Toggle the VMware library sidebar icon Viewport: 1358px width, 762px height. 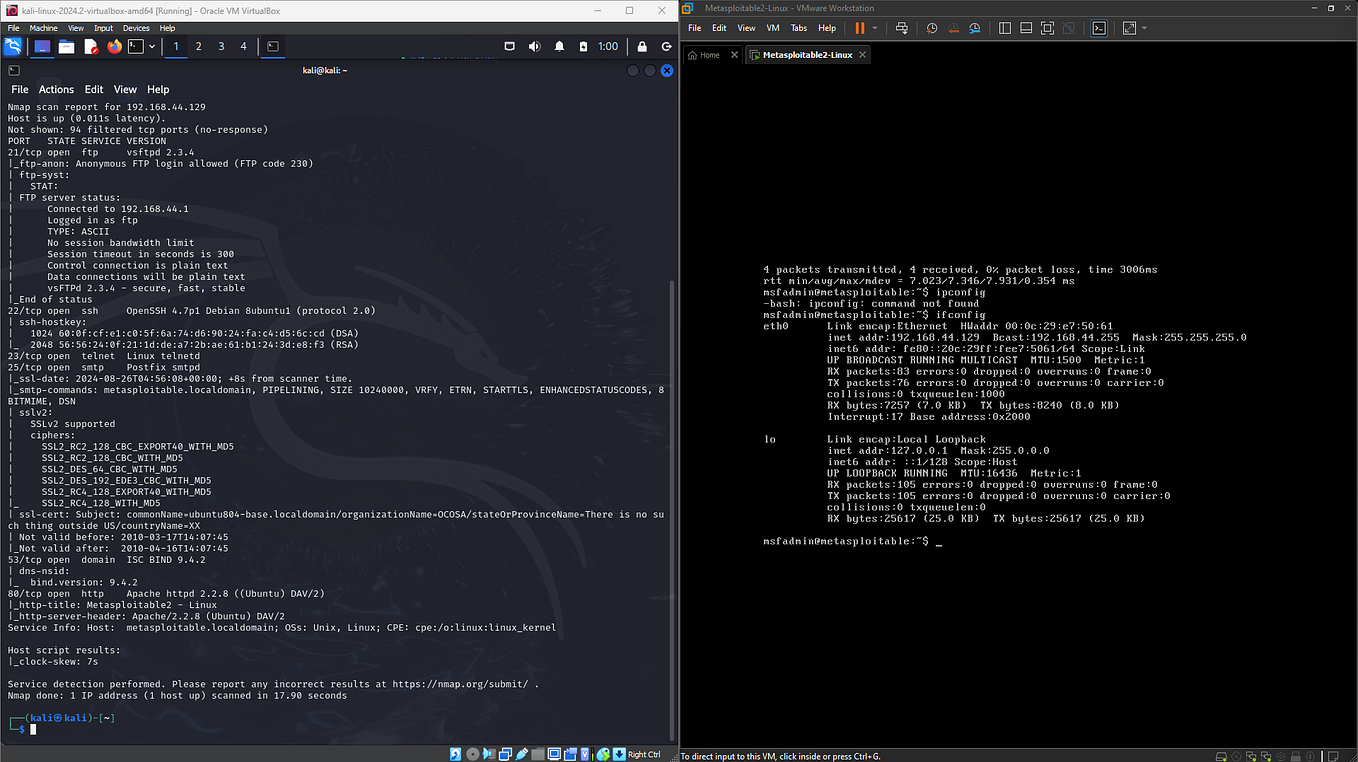(x=1005, y=28)
